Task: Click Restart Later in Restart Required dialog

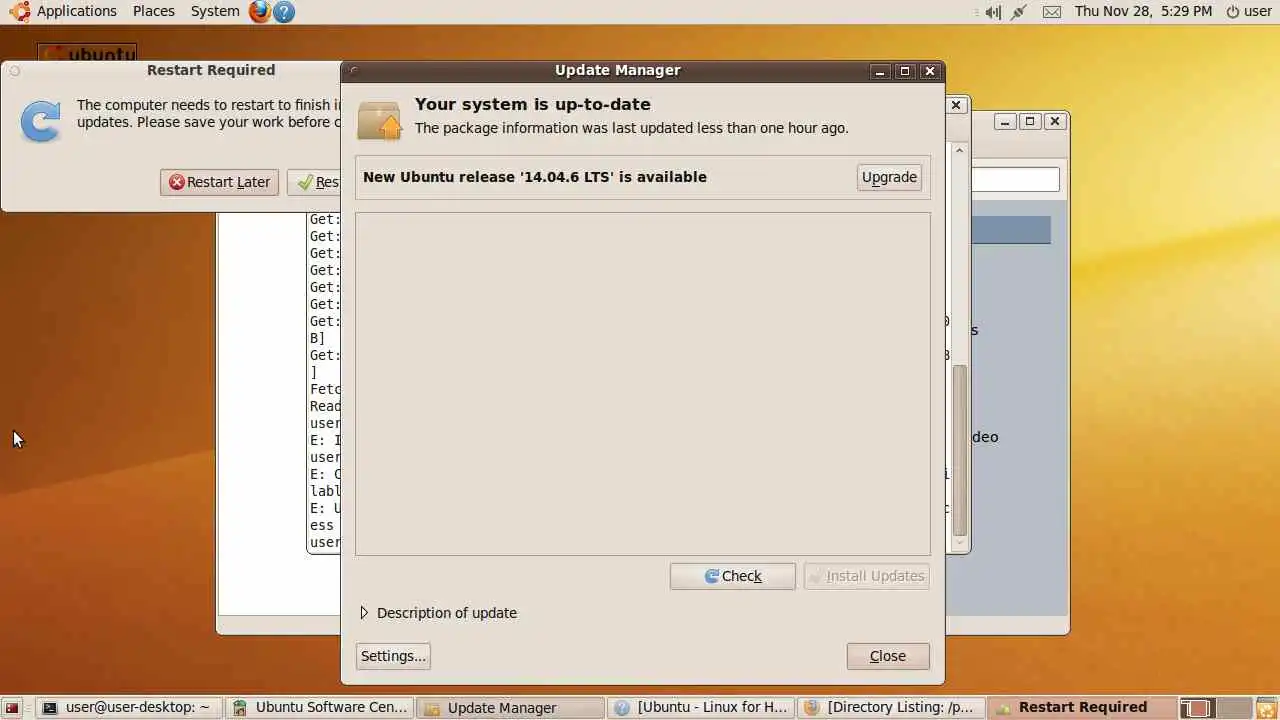Action: [219, 182]
